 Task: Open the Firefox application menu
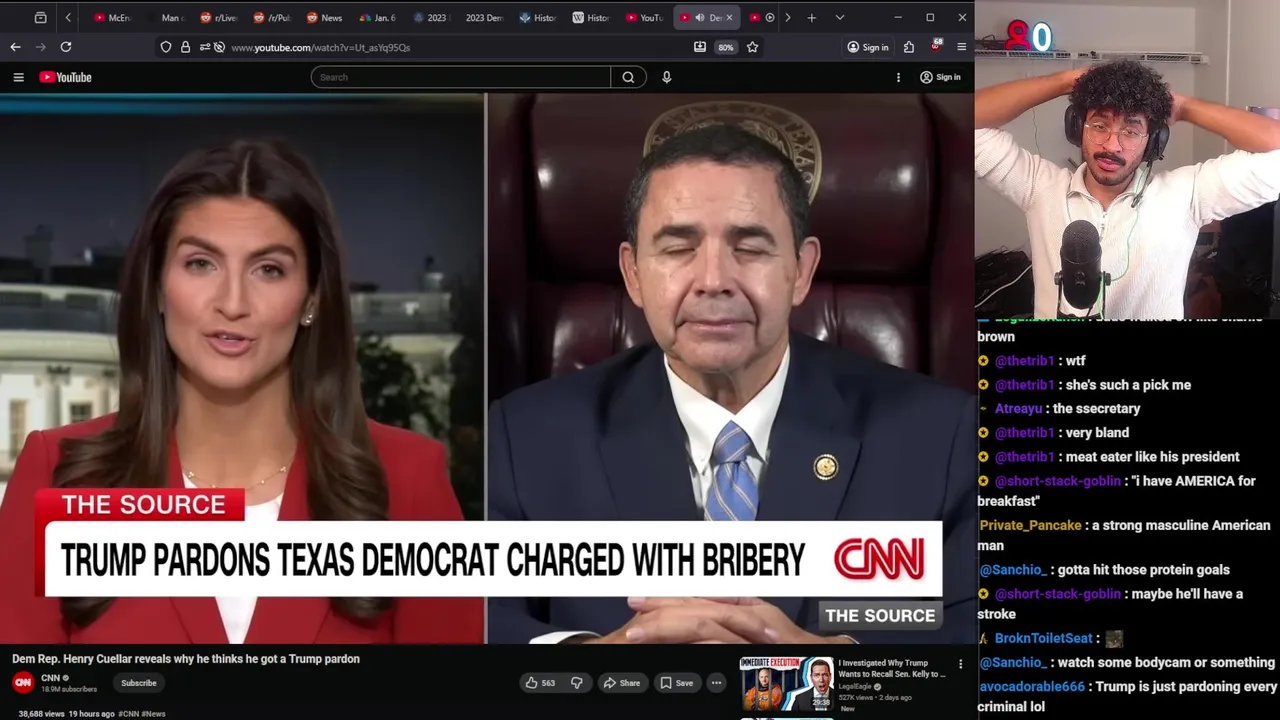click(962, 47)
